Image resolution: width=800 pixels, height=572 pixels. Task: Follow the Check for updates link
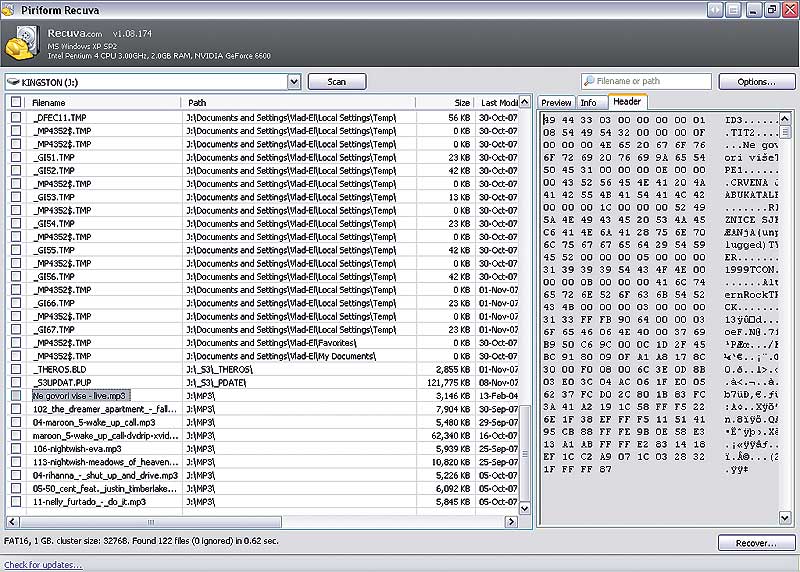[43, 565]
